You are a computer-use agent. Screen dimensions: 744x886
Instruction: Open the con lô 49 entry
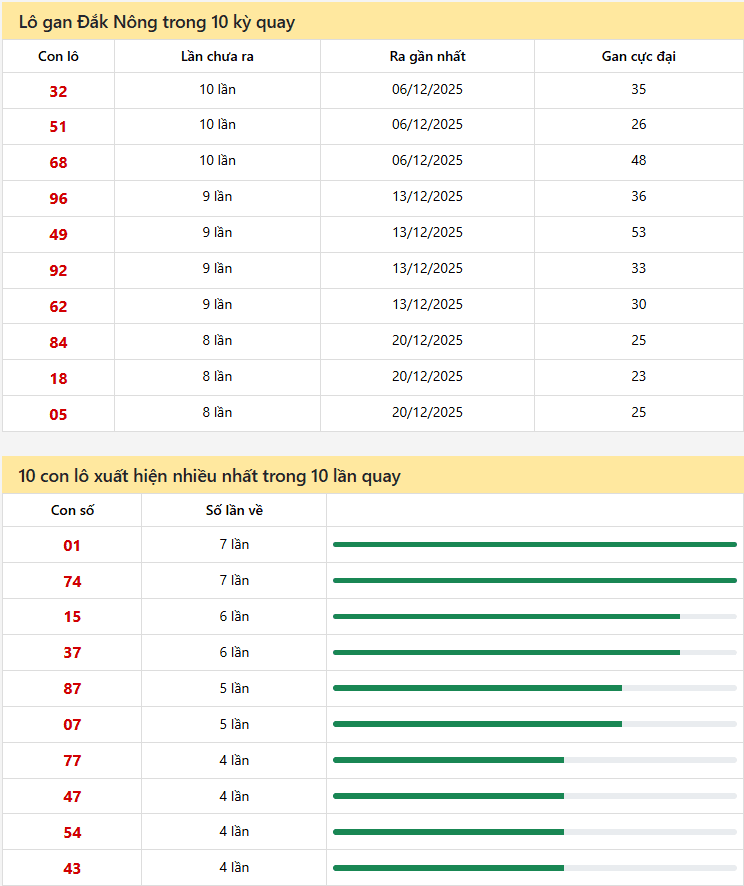click(58, 235)
